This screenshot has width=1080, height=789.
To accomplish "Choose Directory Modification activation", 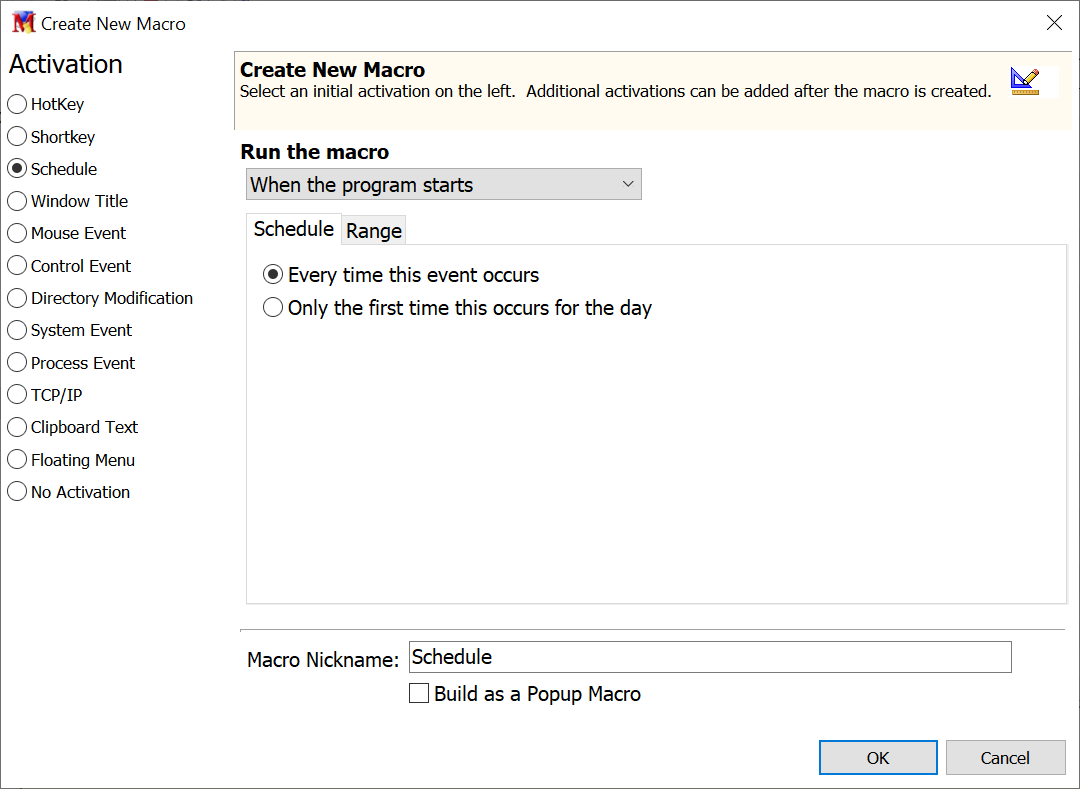I will click(x=17, y=298).
